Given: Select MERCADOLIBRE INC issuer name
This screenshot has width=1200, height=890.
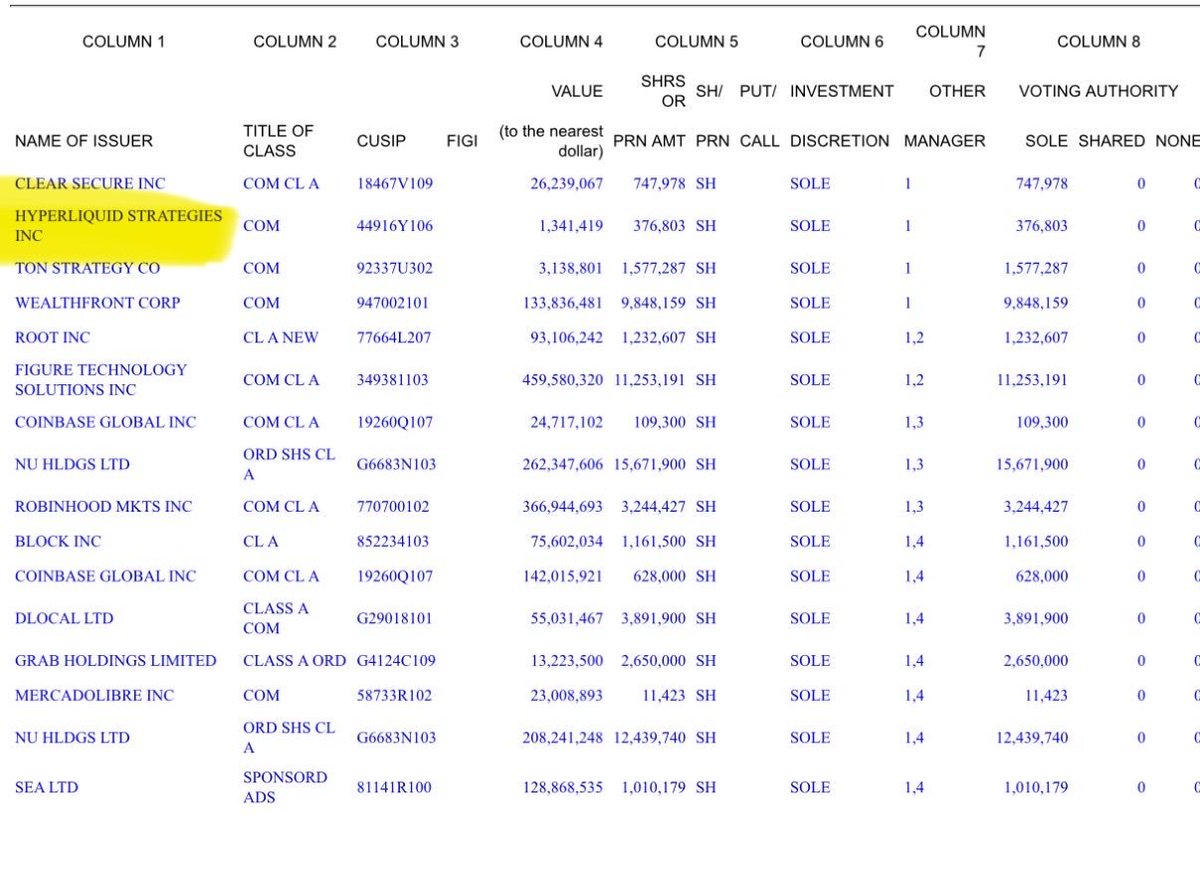Looking at the screenshot, I should point(94,696).
